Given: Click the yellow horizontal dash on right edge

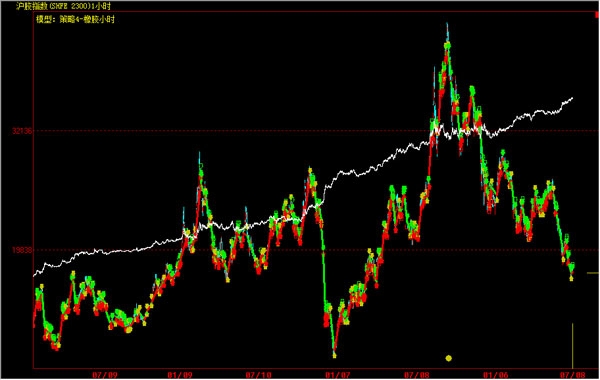Looking at the screenshot, I should [x=593, y=273].
